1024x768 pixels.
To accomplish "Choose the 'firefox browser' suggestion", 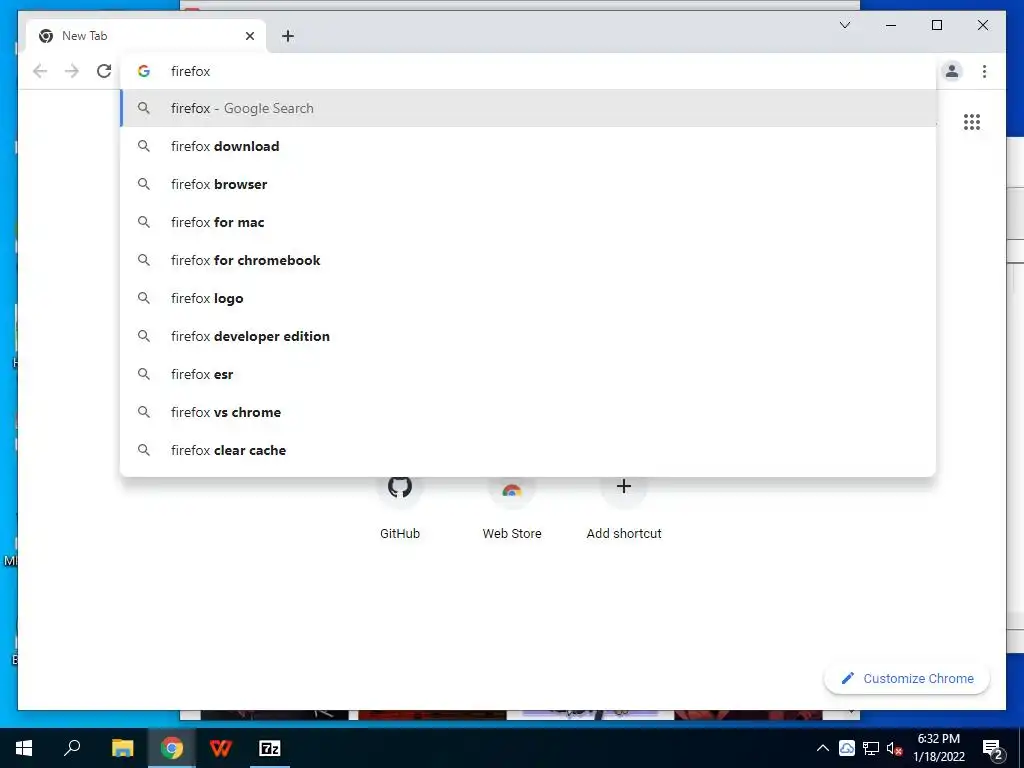I will (528, 184).
